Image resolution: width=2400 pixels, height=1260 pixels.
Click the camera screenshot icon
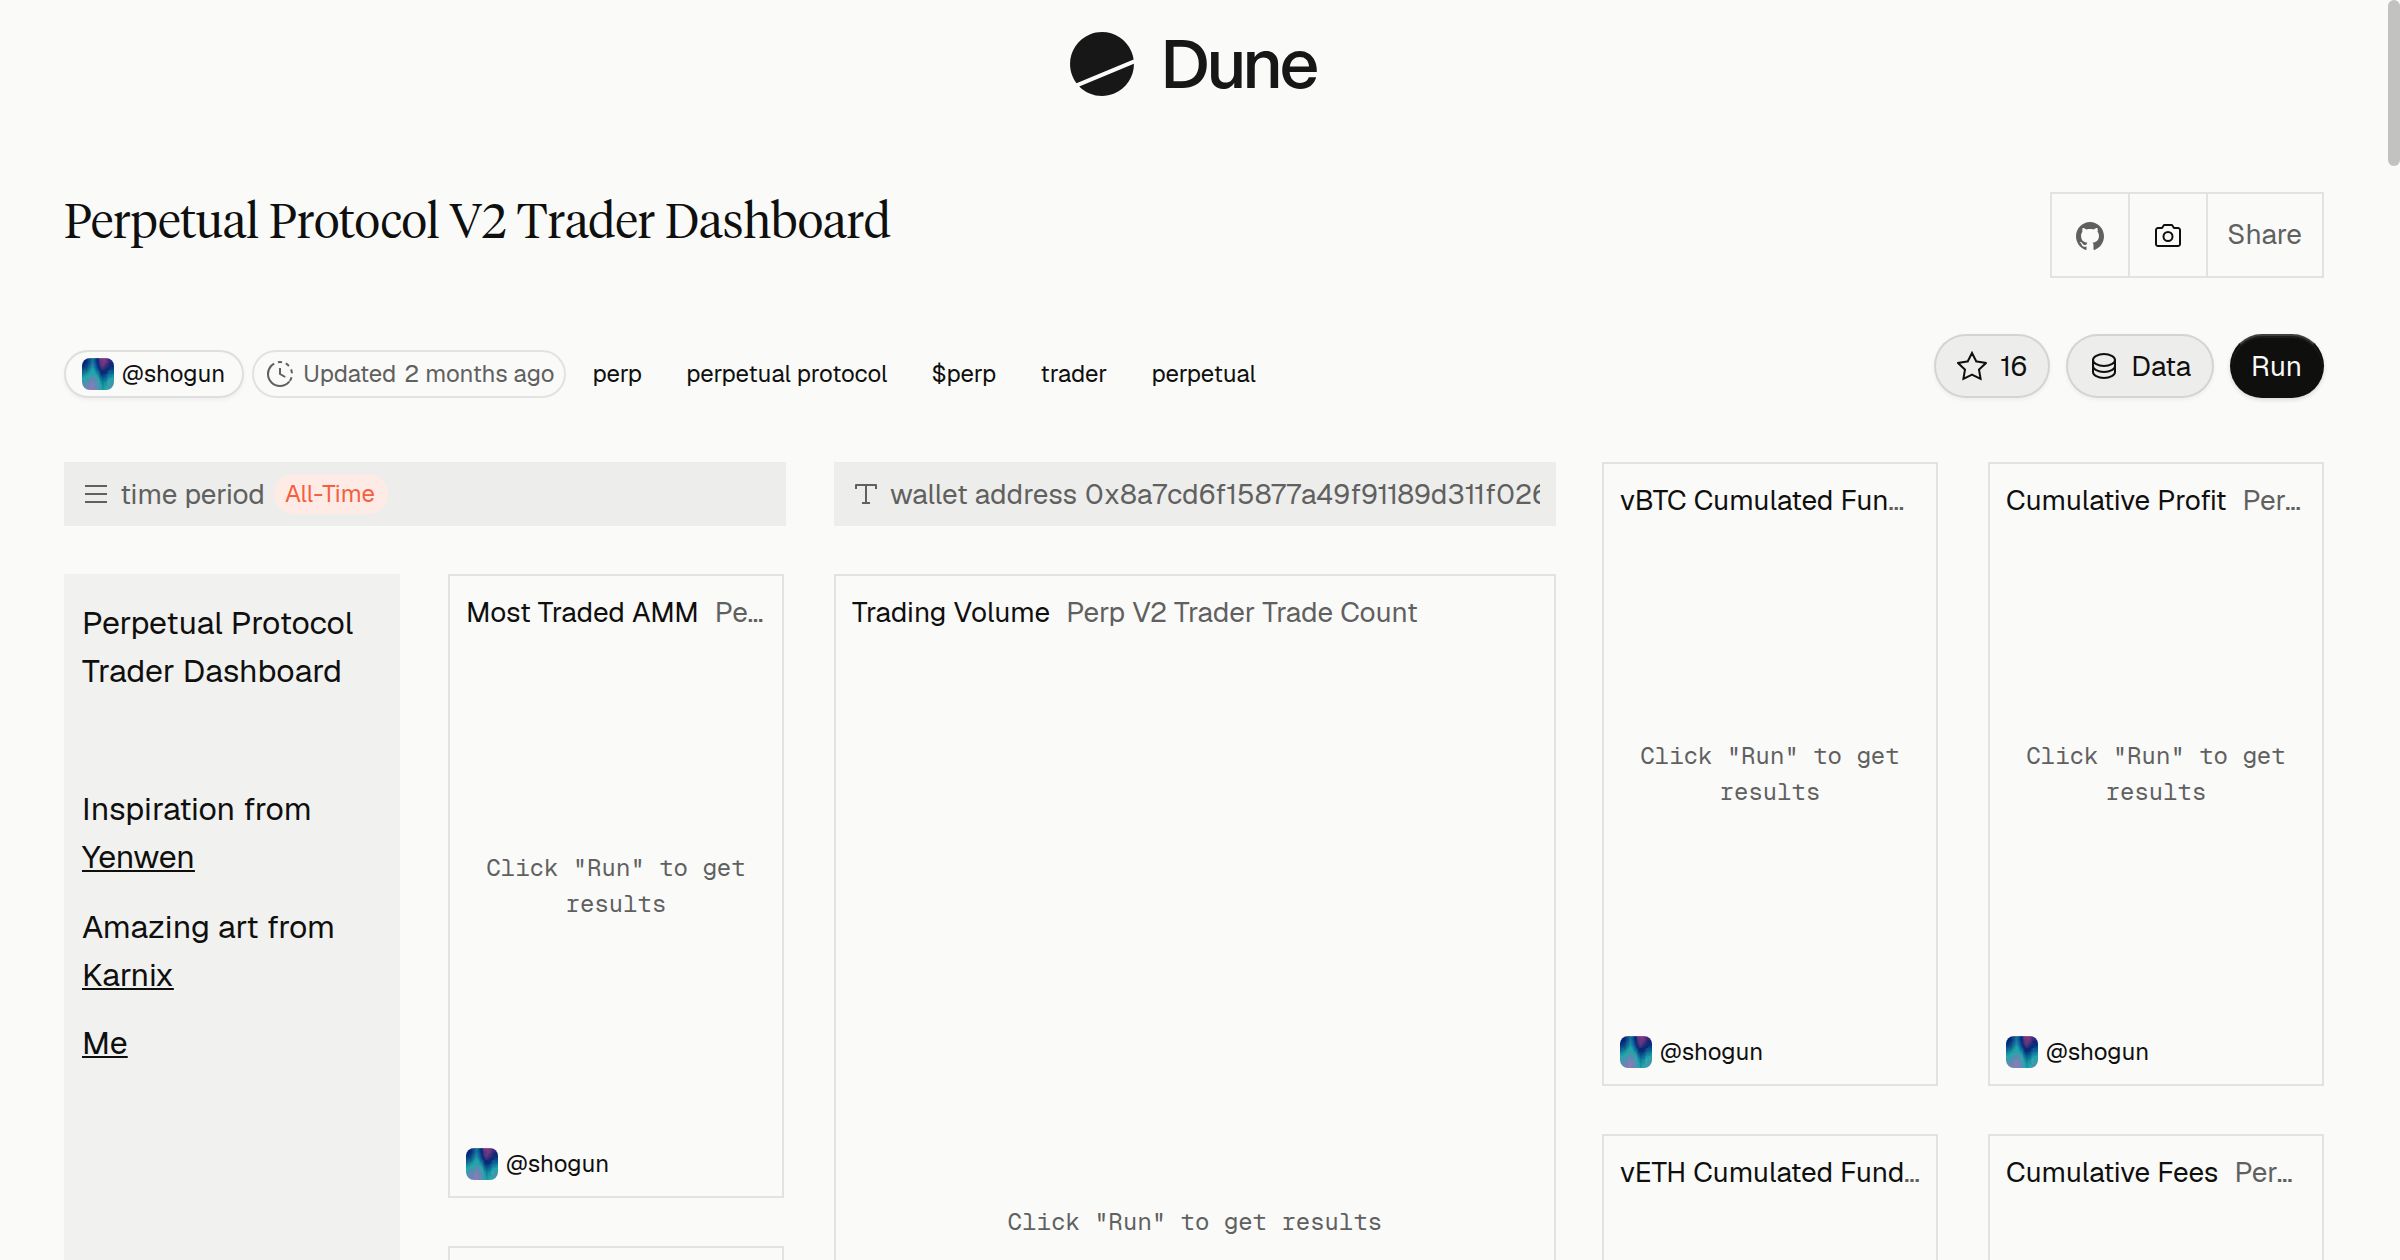point(2167,235)
